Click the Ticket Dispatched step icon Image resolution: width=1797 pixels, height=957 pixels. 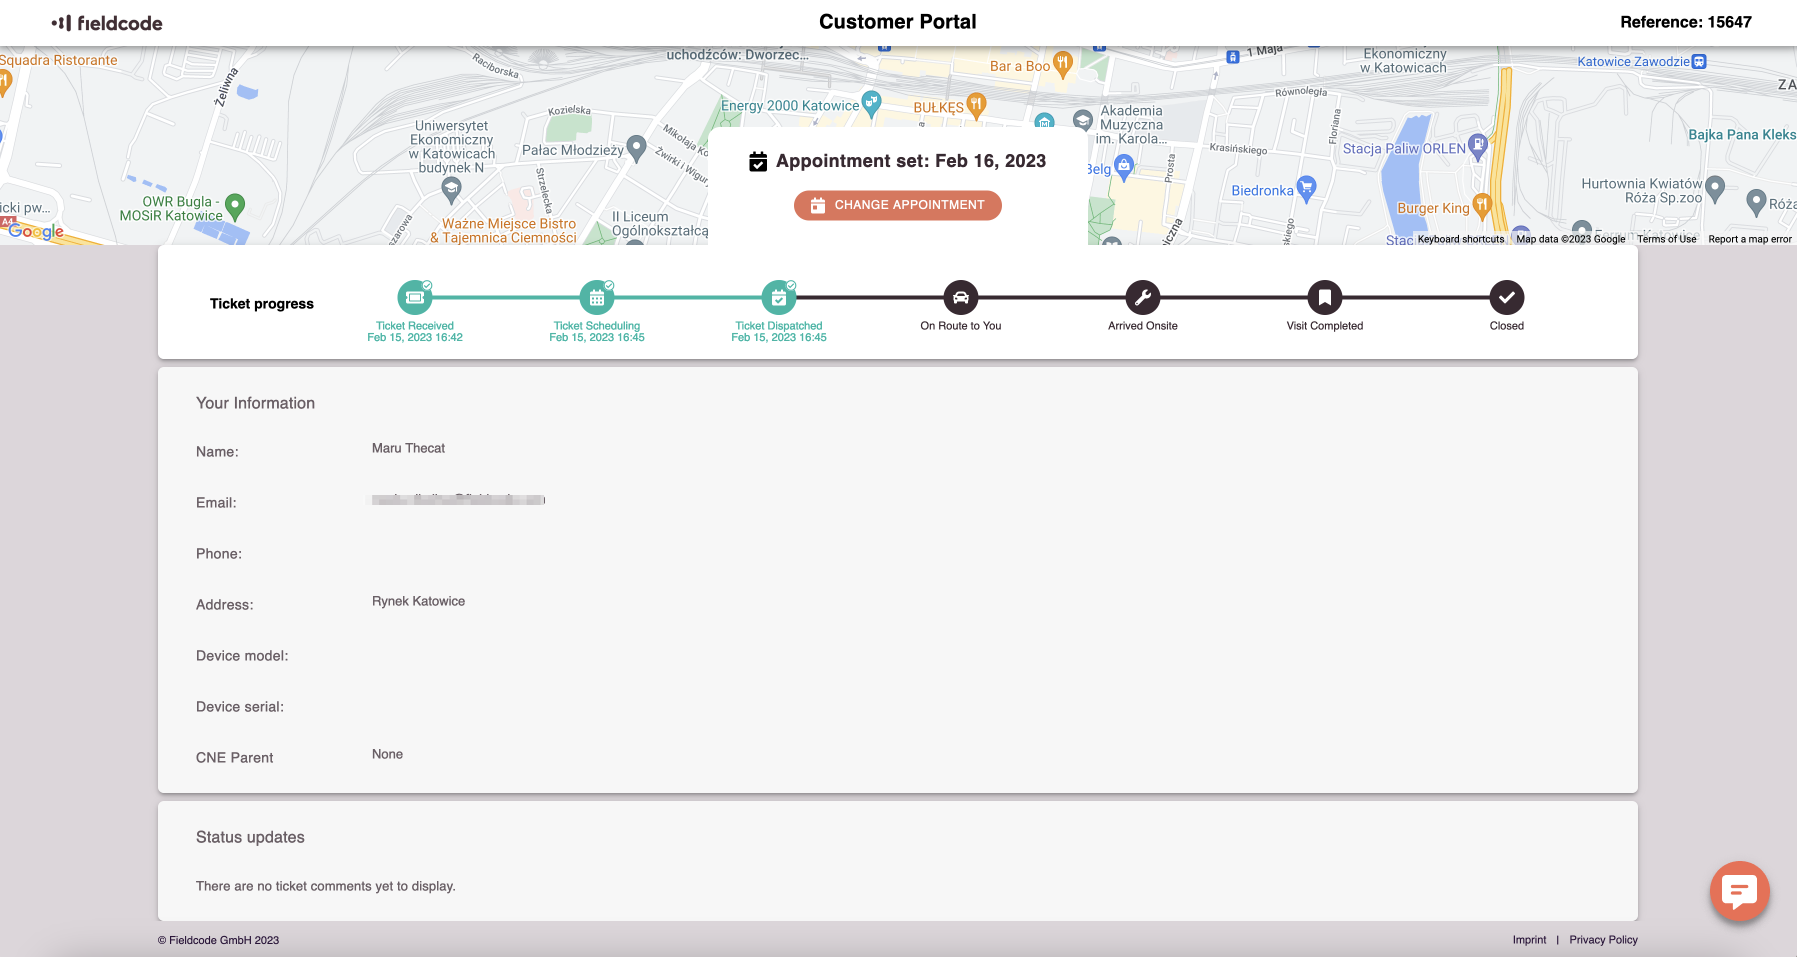(x=779, y=298)
